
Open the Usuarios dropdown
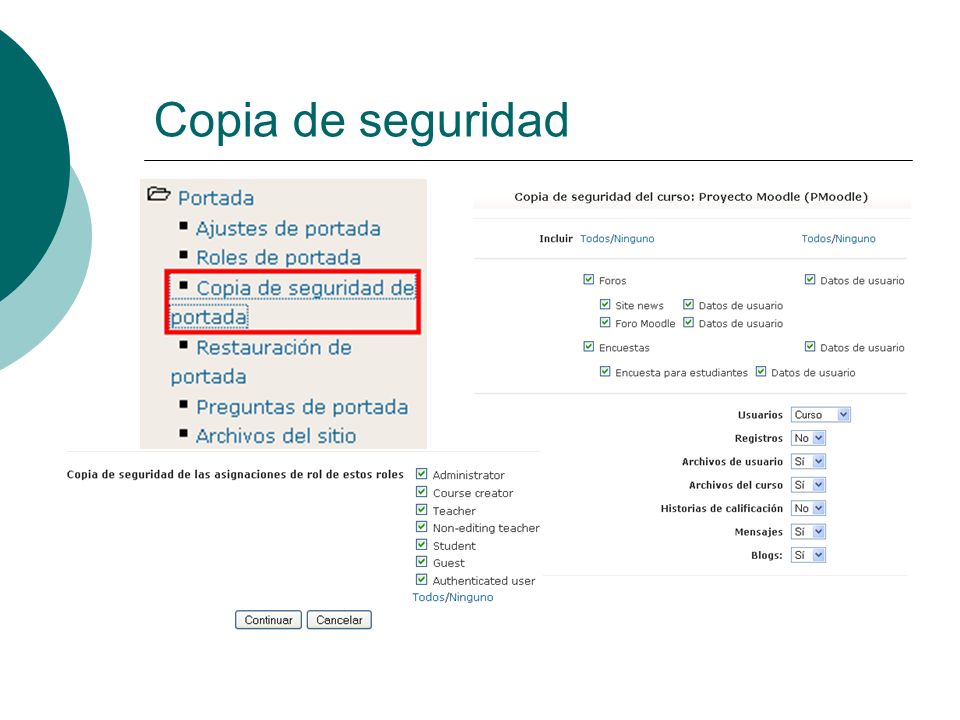pyautogui.click(x=820, y=414)
